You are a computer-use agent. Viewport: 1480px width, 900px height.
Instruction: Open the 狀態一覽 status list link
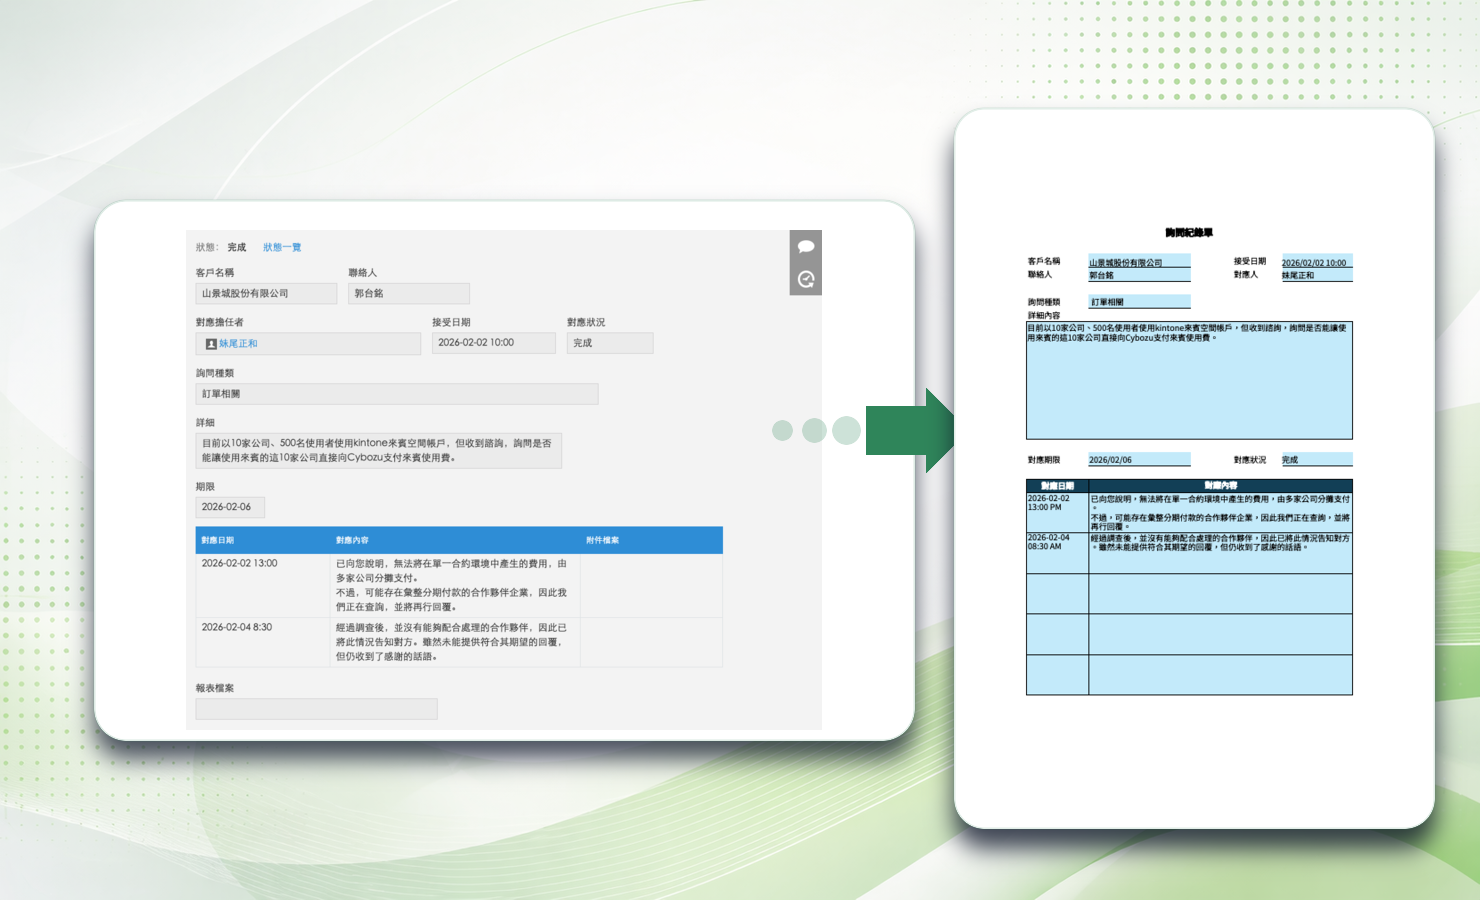tap(282, 247)
